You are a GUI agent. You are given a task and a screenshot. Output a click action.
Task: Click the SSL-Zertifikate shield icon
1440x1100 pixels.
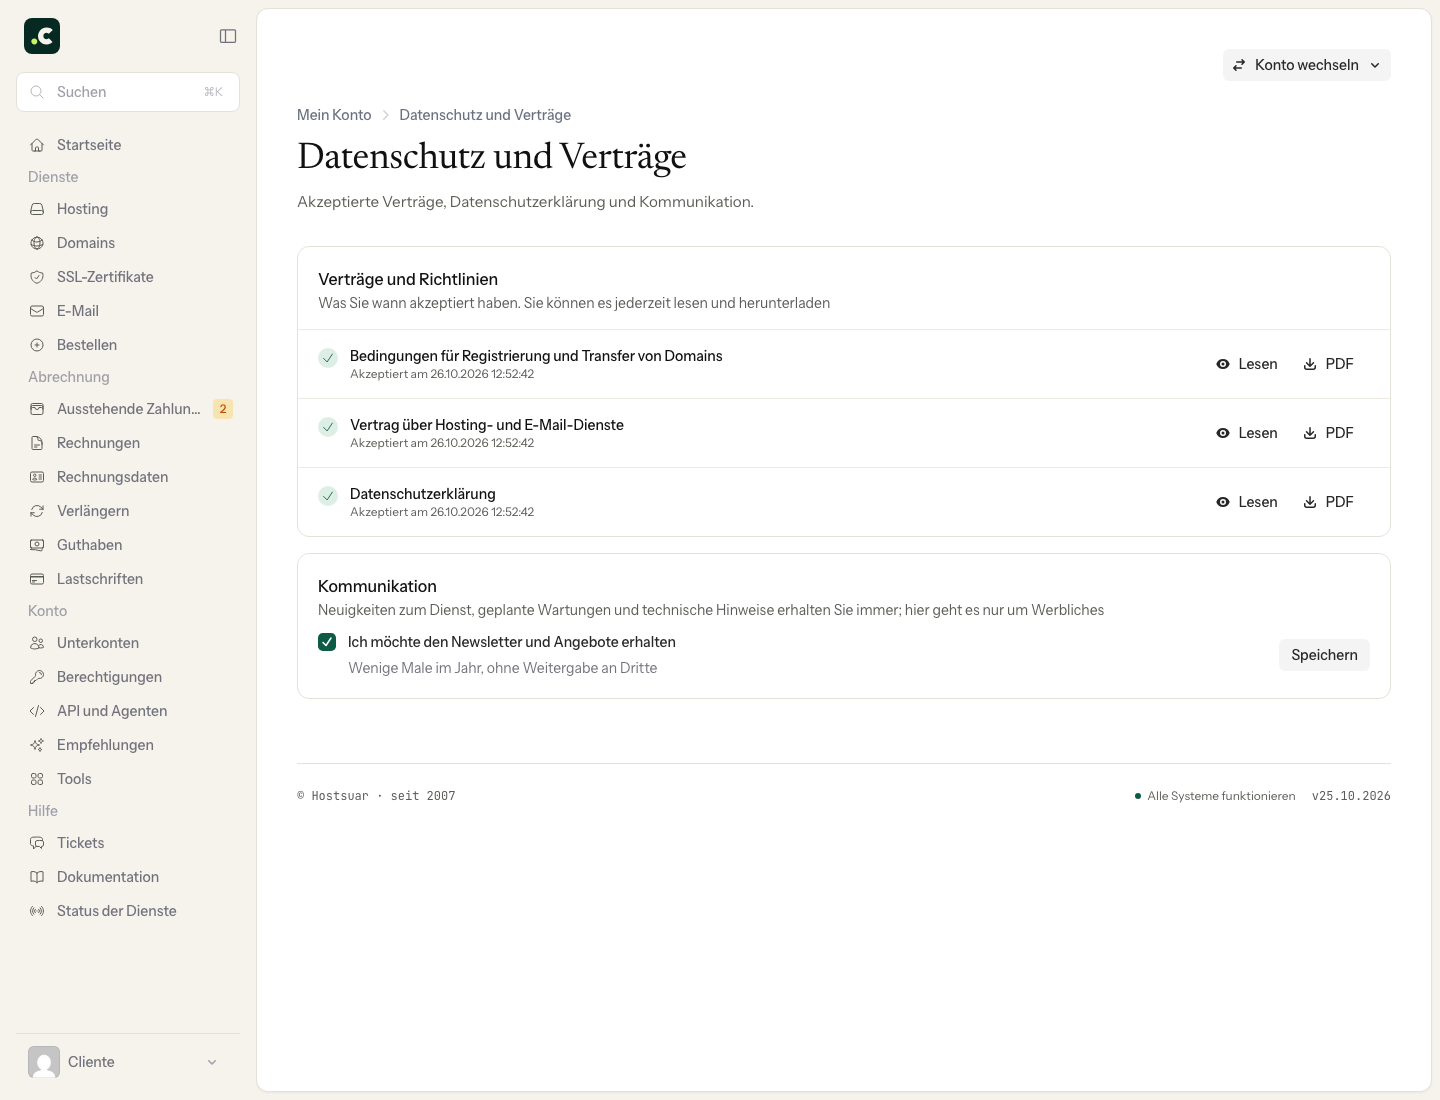37,277
